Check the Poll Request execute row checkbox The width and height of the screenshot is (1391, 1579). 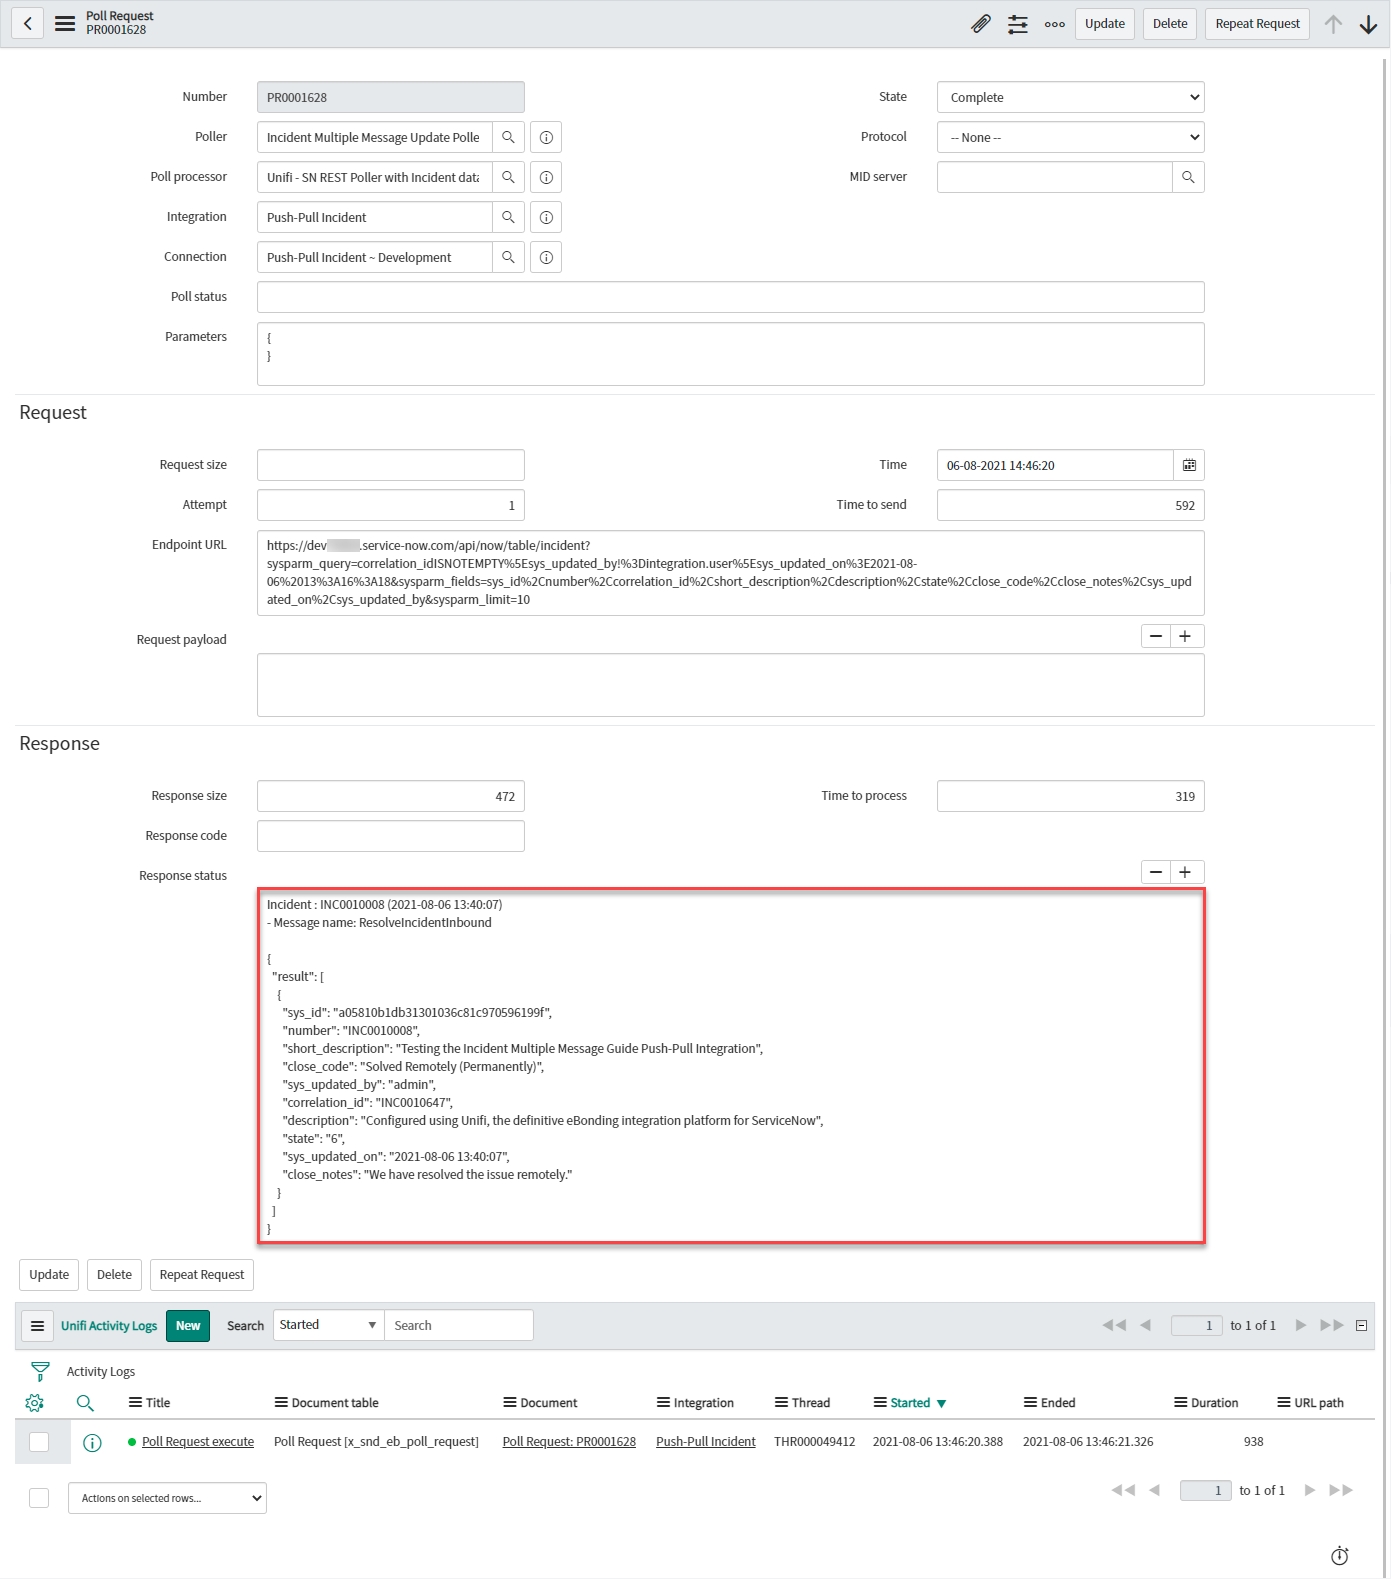39,1442
